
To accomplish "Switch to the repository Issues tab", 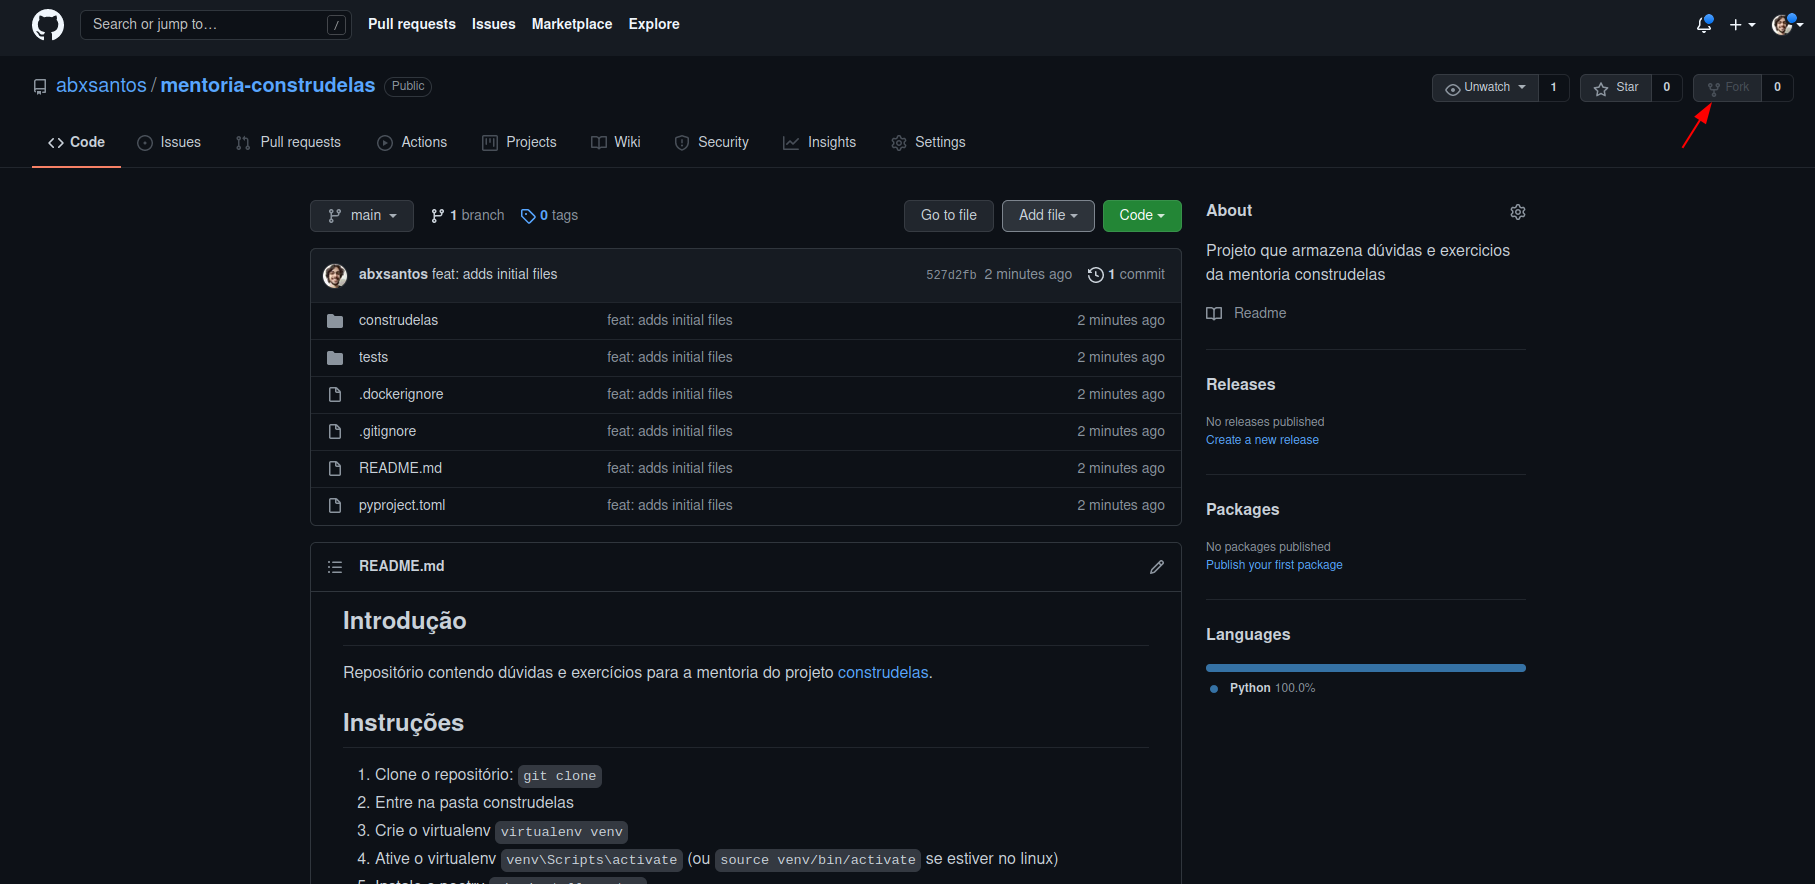I will point(169,142).
